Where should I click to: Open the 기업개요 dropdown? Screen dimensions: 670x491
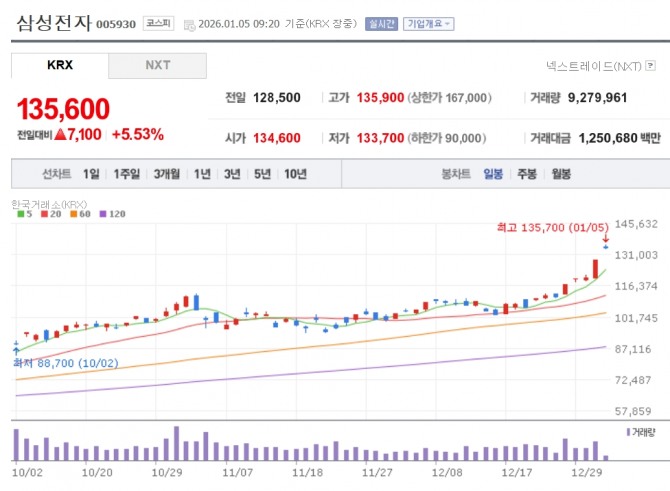click(428, 23)
